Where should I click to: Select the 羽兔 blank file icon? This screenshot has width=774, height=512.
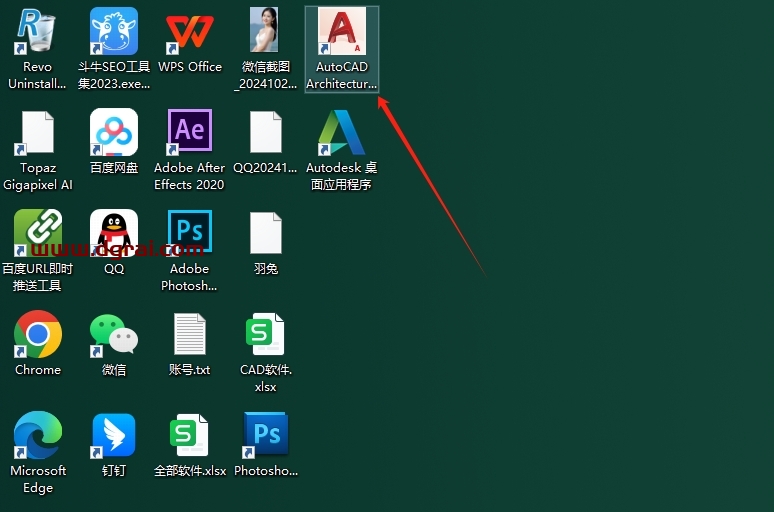(266, 233)
